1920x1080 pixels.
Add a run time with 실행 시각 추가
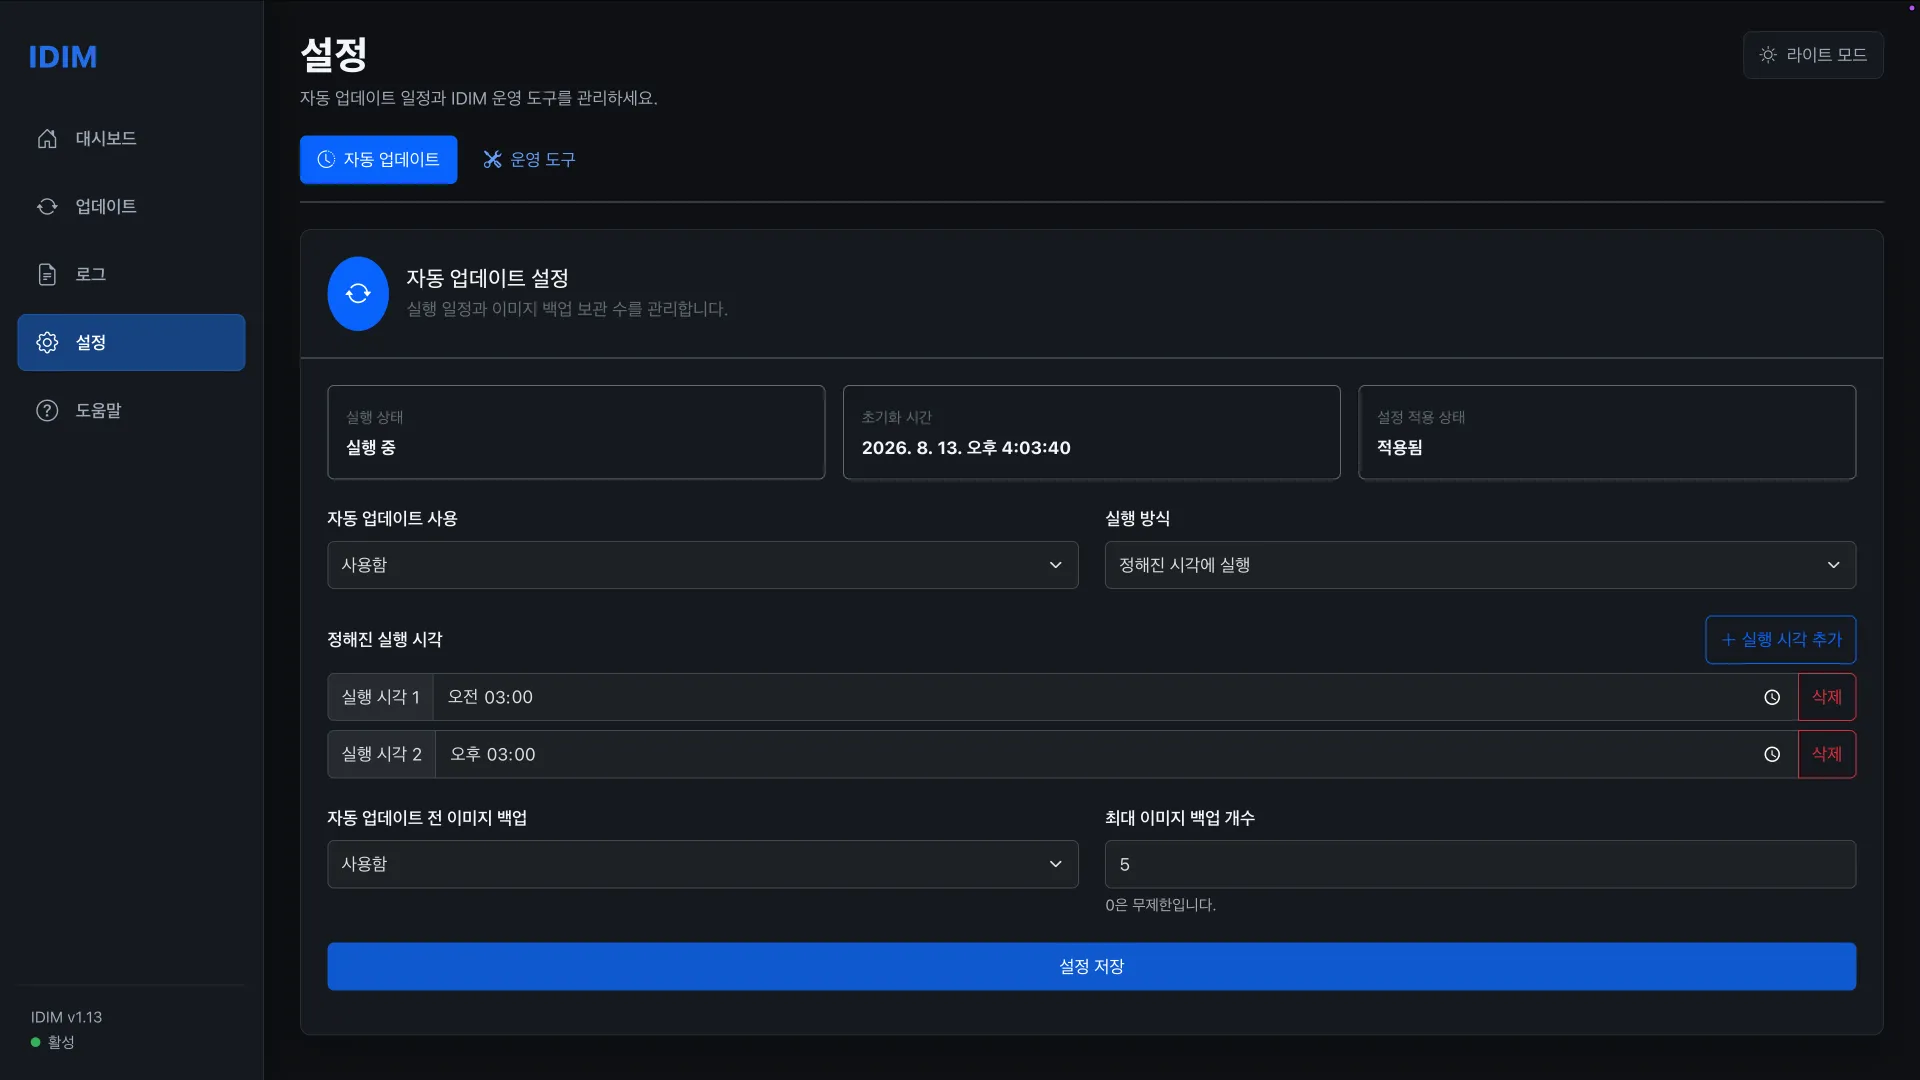1780,640
